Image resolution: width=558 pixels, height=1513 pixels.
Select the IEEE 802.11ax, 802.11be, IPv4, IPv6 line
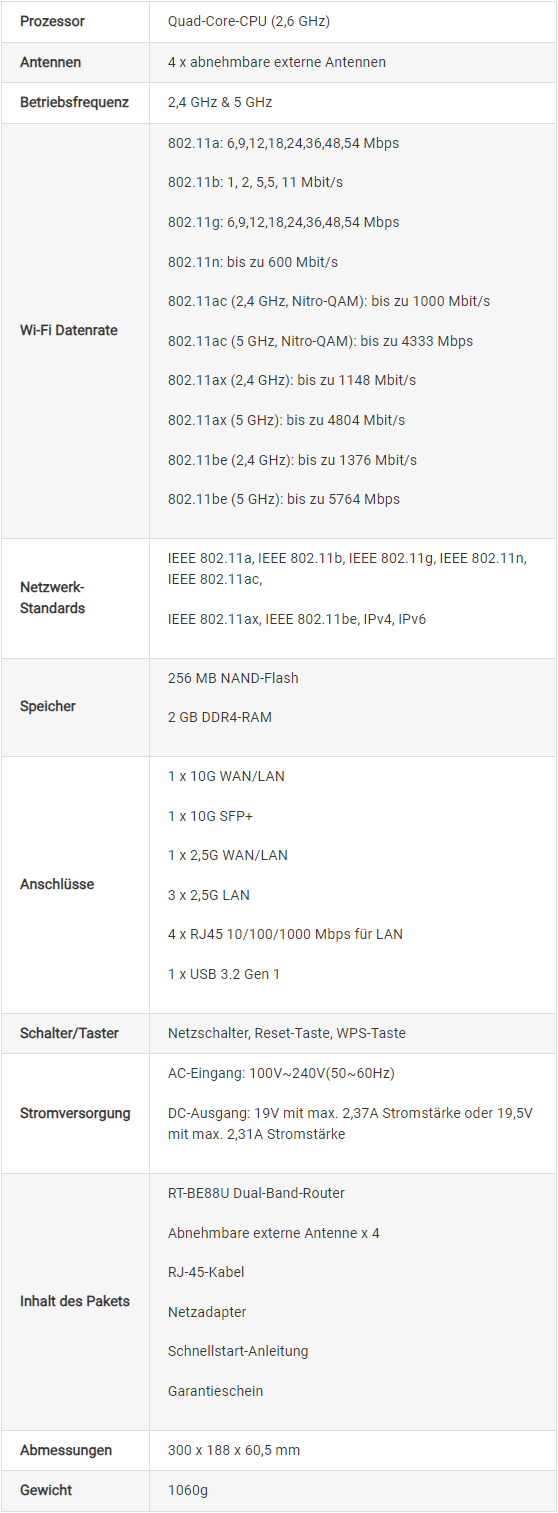click(297, 619)
